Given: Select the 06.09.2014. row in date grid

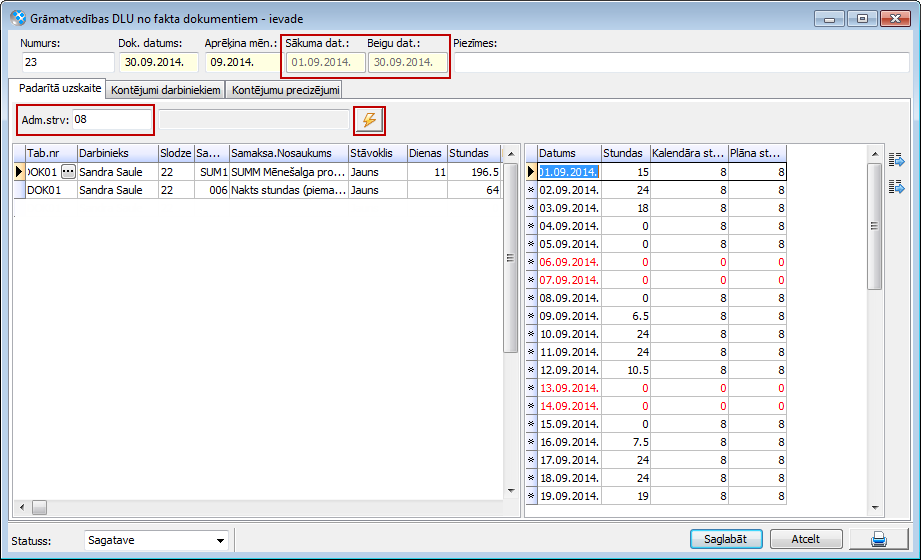Looking at the screenshot, I should pos(569,262).
